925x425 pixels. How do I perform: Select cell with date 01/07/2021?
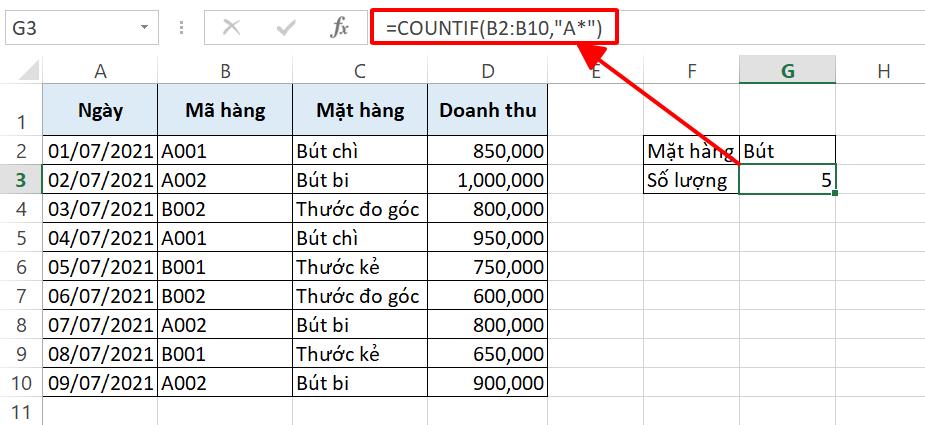click(100, 151)
